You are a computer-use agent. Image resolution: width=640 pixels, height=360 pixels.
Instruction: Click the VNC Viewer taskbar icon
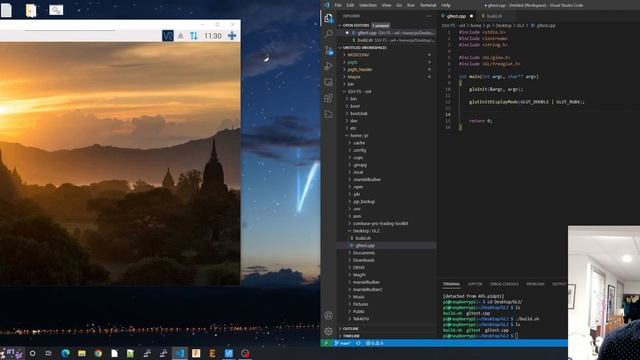click(229, 353)
